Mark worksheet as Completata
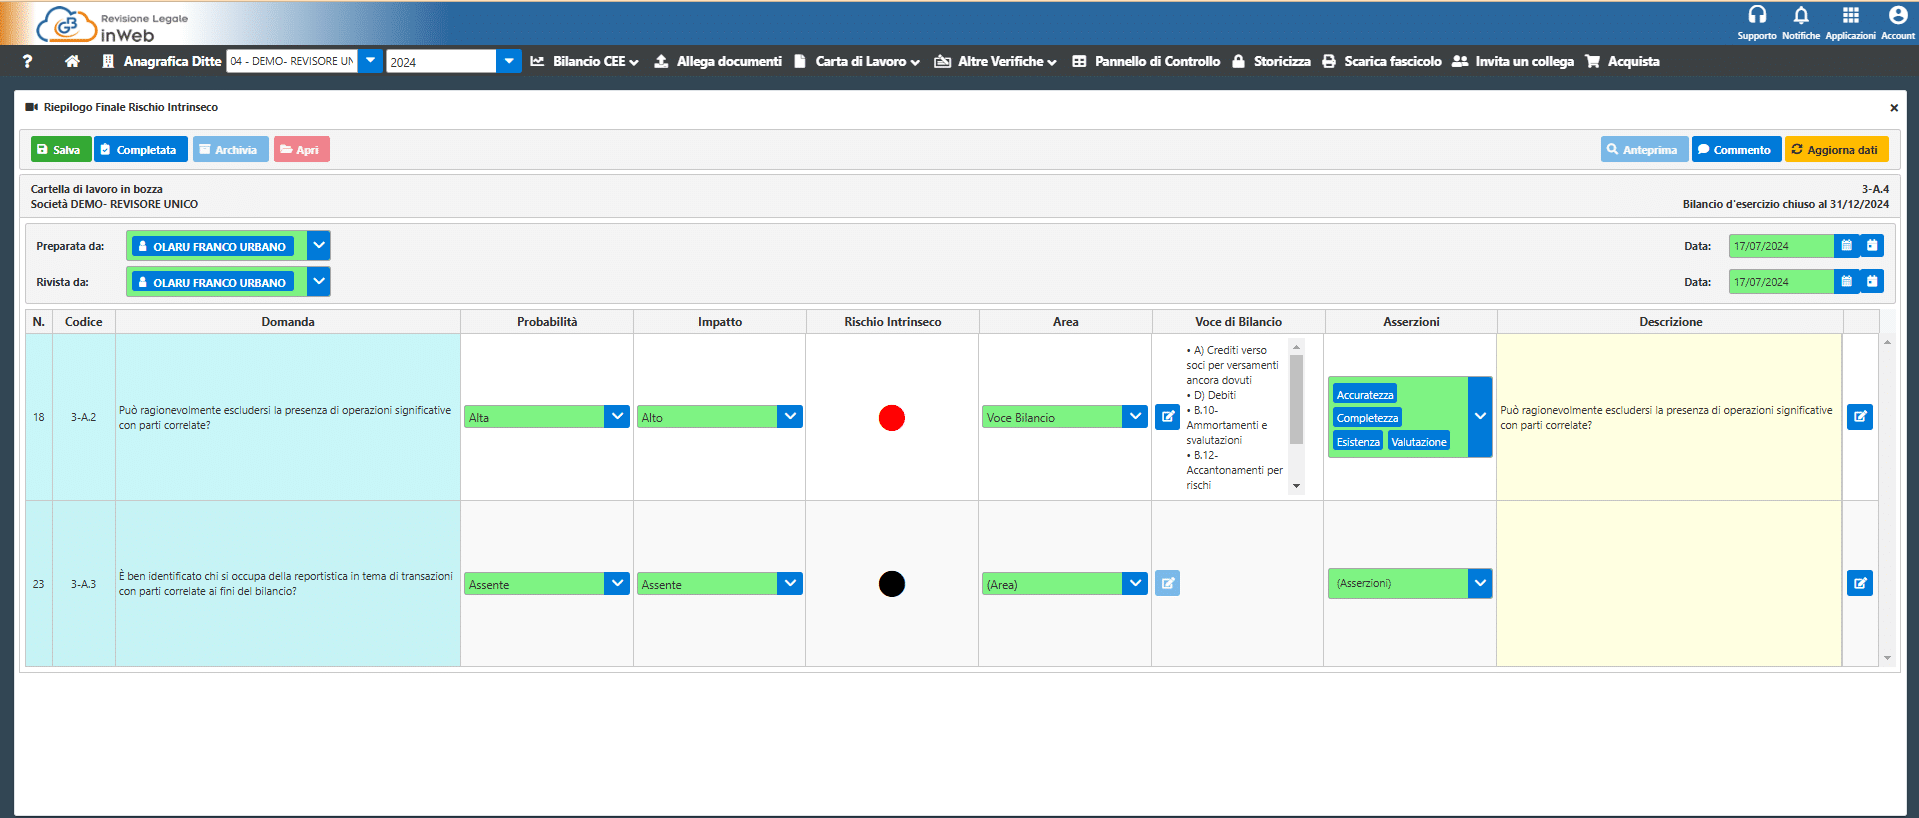The image size is (1919, 818). click(139, 149)
